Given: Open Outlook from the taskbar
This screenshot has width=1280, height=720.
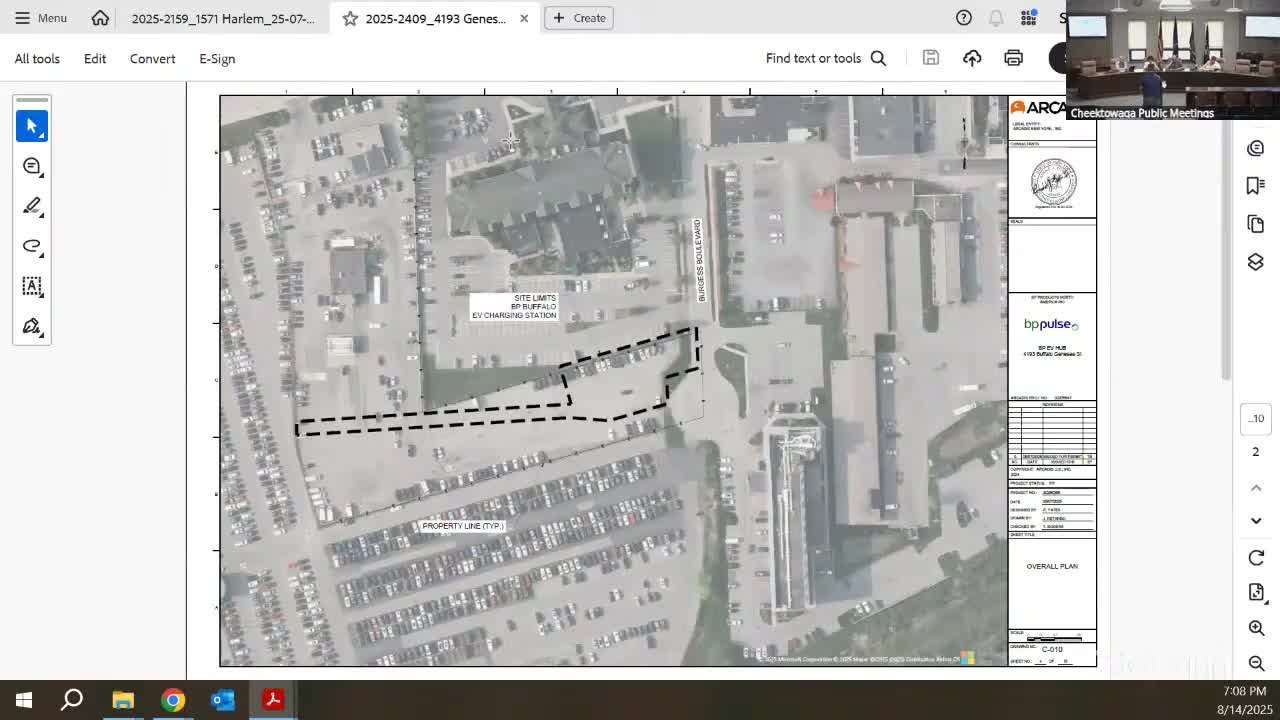Looking at the screenshot, I should (223, 700).
